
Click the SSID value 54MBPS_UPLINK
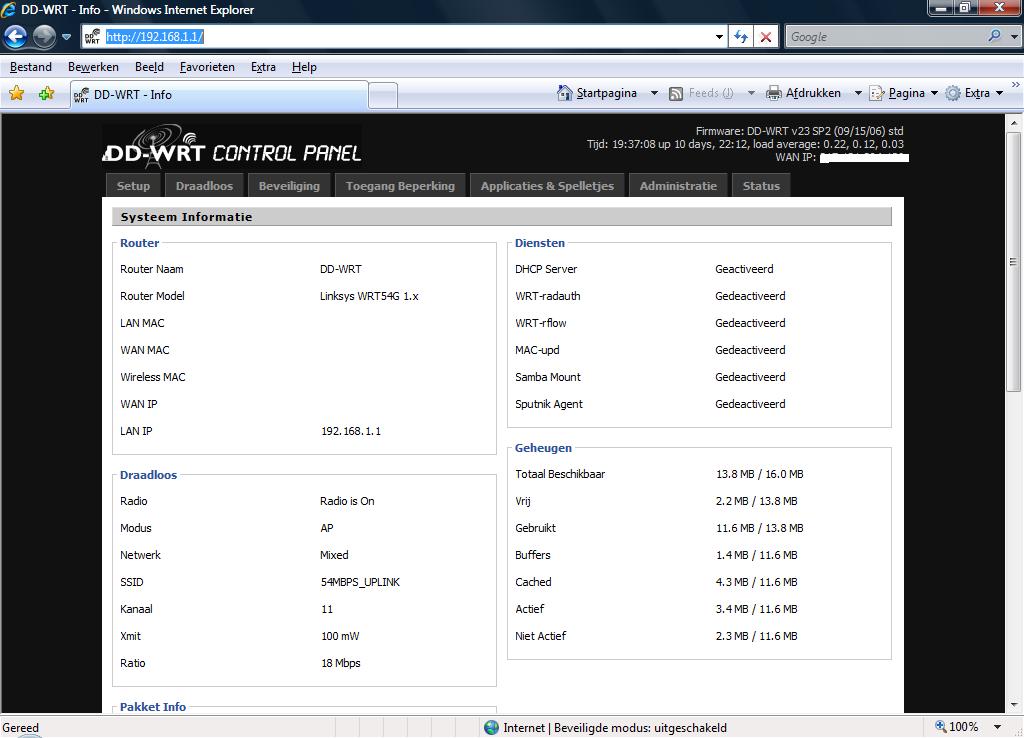[360, 582]
